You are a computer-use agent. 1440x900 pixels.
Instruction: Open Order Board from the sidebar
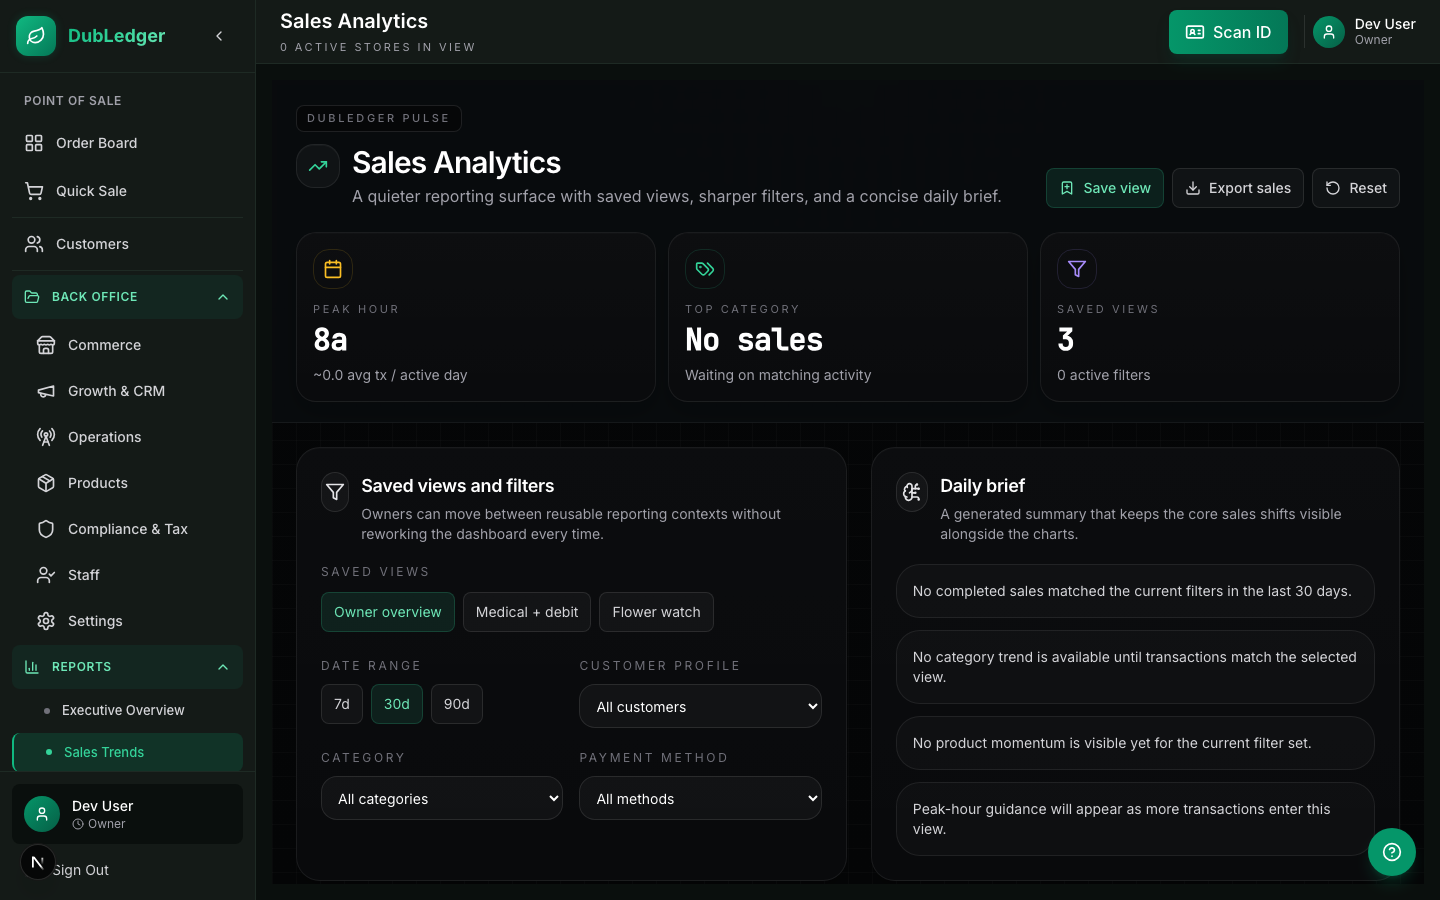(127, 143)
